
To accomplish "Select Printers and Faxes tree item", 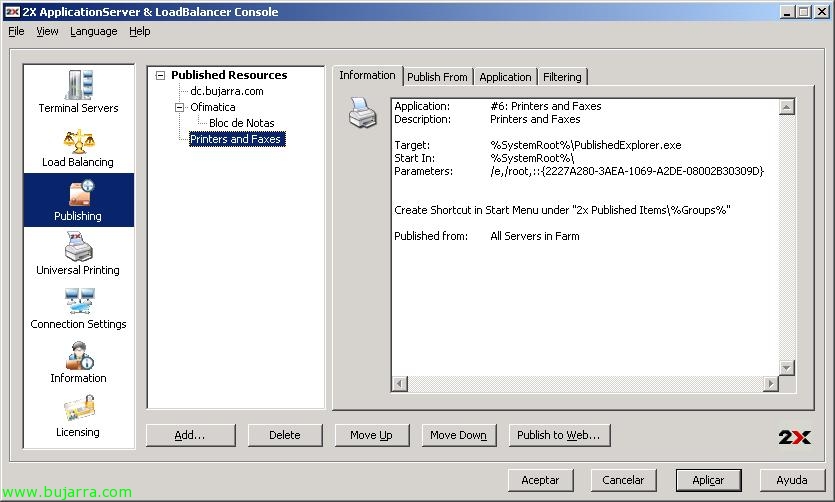I will coord(237,139).
